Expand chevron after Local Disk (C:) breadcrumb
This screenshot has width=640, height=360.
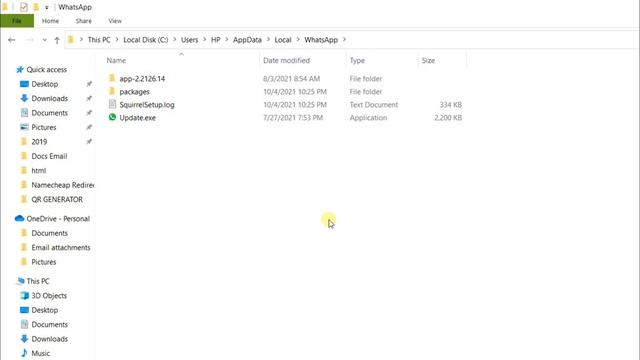[x=174, y=40]
